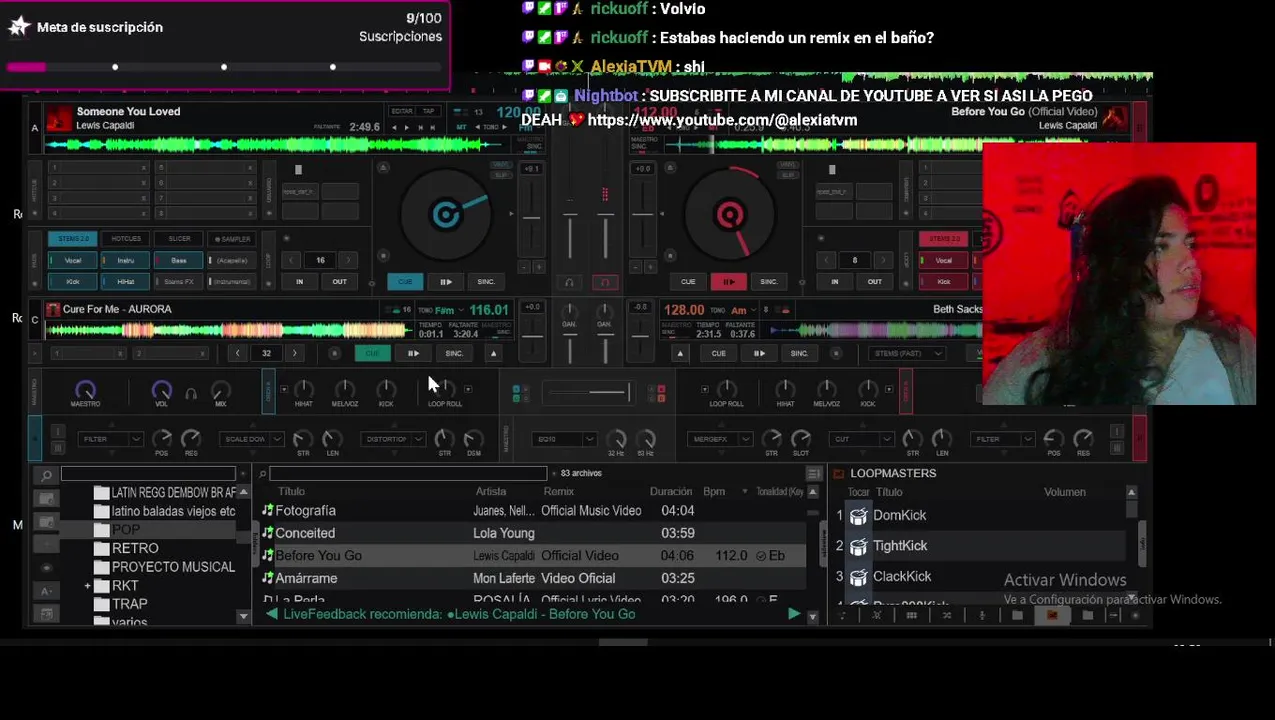Toggle the Bass stem pad on deck A
Image resolution: width=1275 pixels, height=720 pixels.
pyautogui.click(x=179, y=260)
